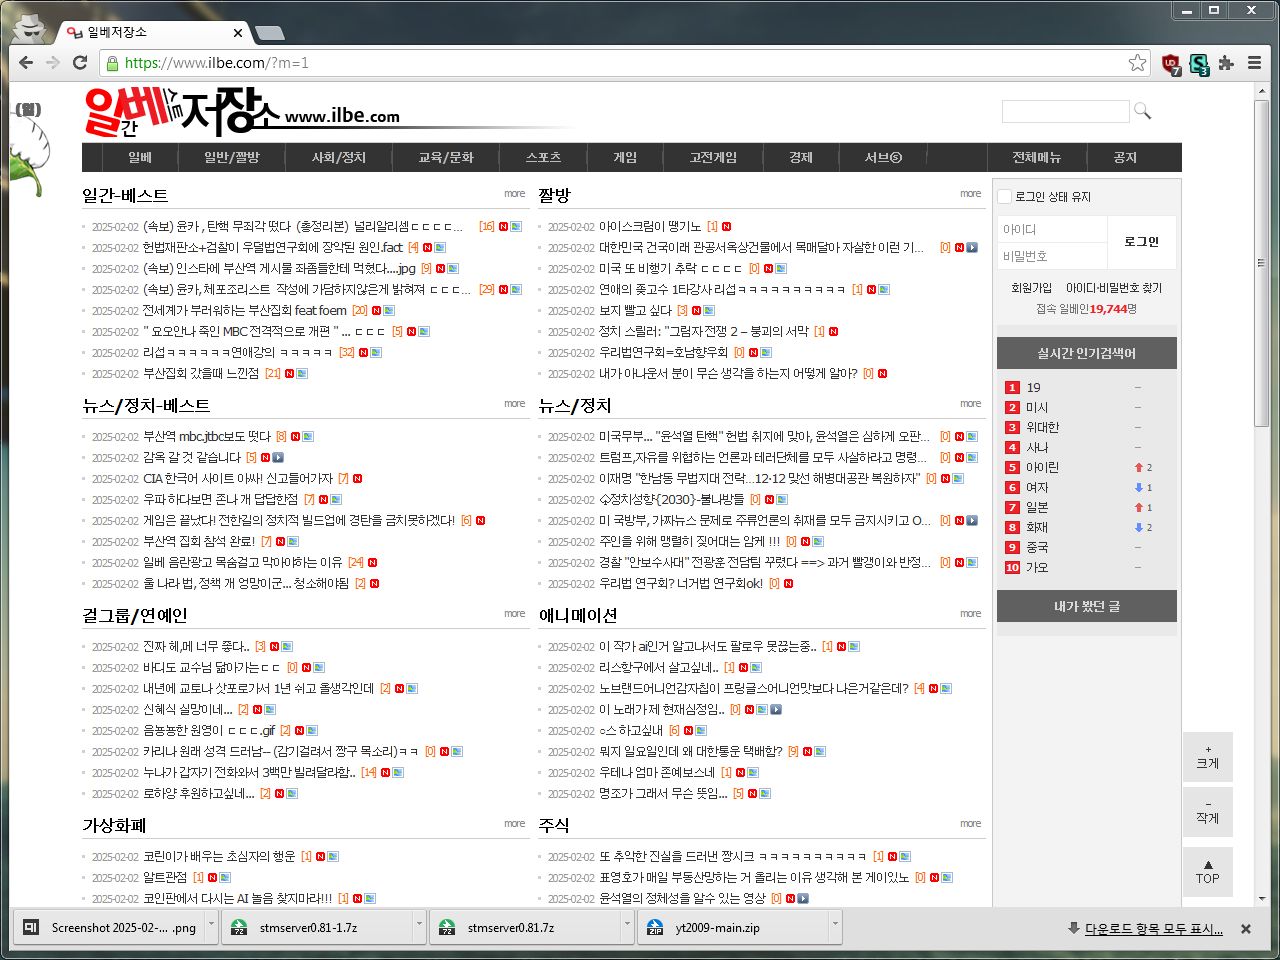The width and height of the screenshot is (1280, 960).
Task: Open a new tab button
Action: 269,33
